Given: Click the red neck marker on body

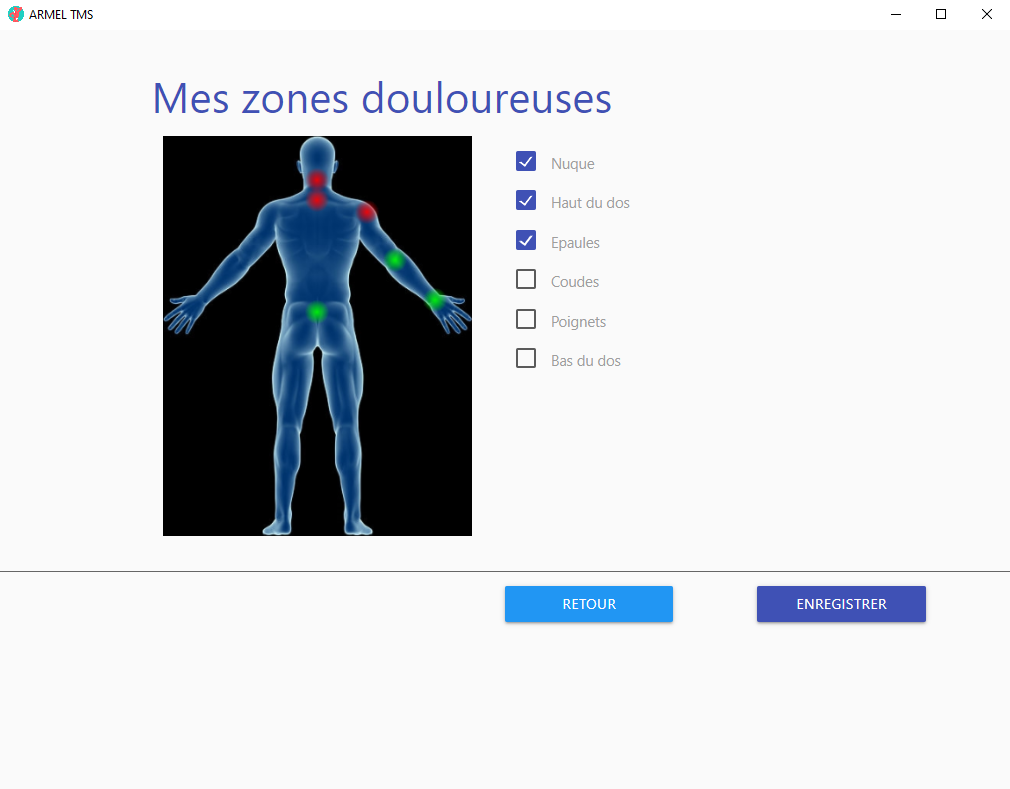Looking at the screenshot, I should point(316,180).
